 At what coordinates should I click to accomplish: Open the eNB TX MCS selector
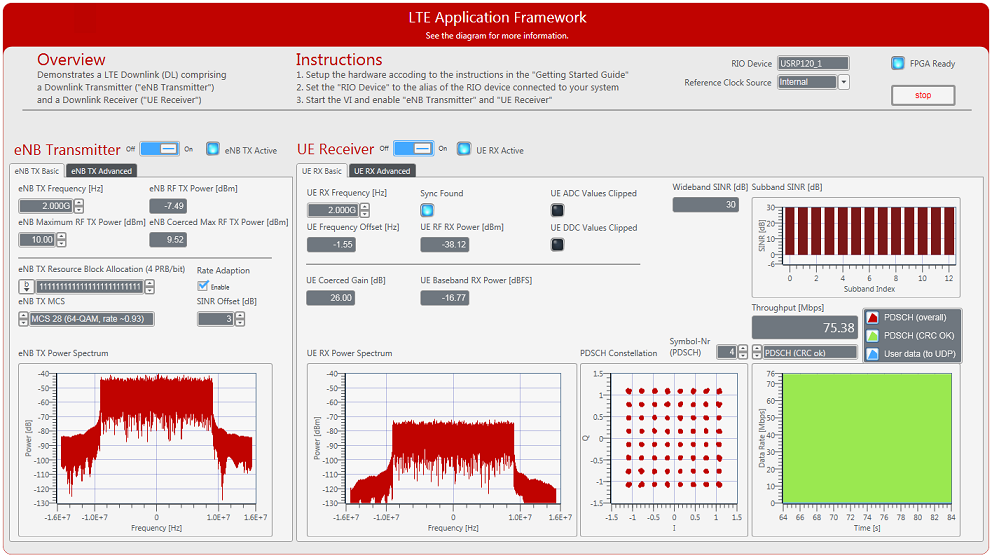click(24, 319)
